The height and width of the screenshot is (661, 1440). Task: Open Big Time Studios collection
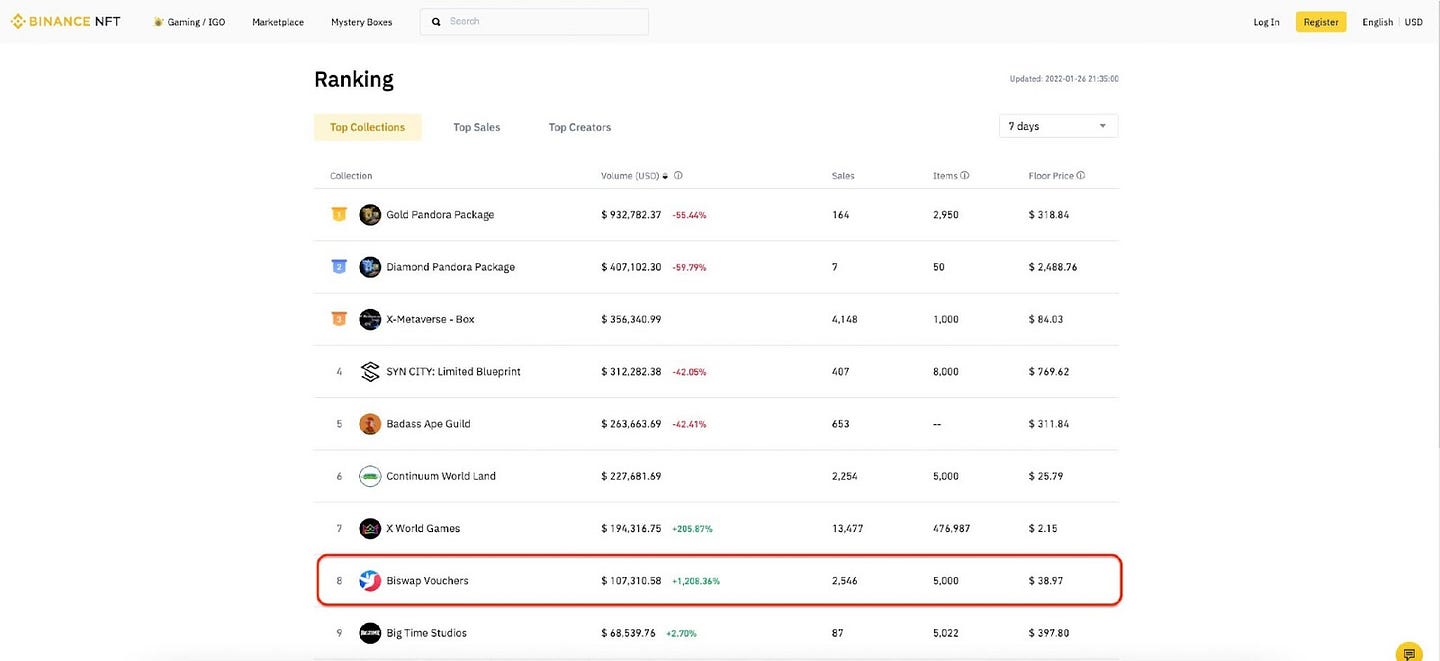click(426, 633)
